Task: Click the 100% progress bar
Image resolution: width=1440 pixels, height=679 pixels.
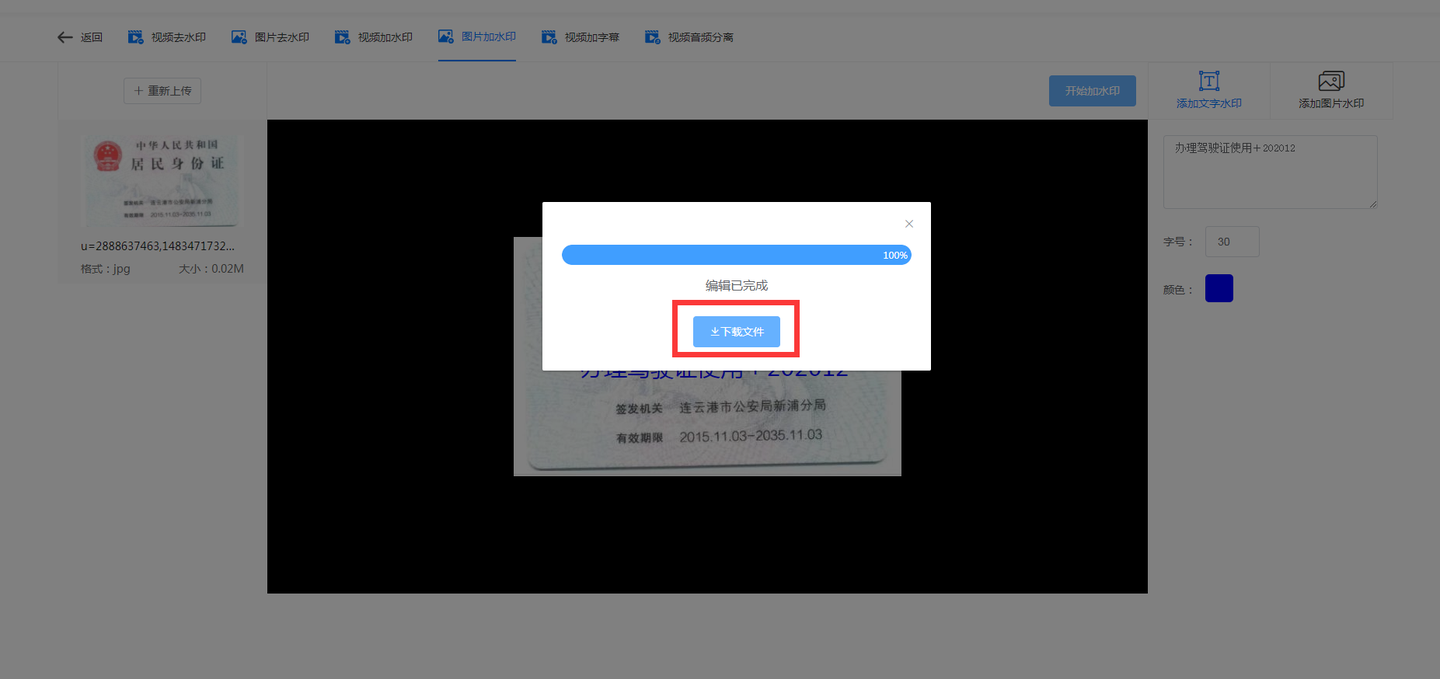Action: [x=736, y=255]
